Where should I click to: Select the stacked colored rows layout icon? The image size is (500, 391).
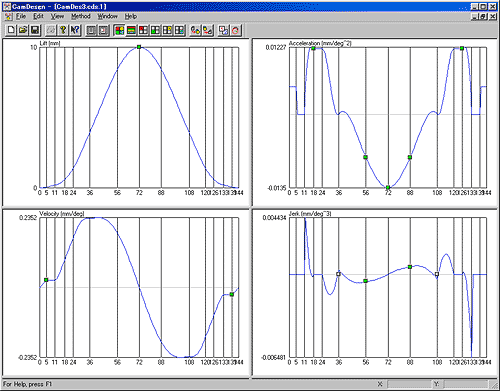point(131,30)
